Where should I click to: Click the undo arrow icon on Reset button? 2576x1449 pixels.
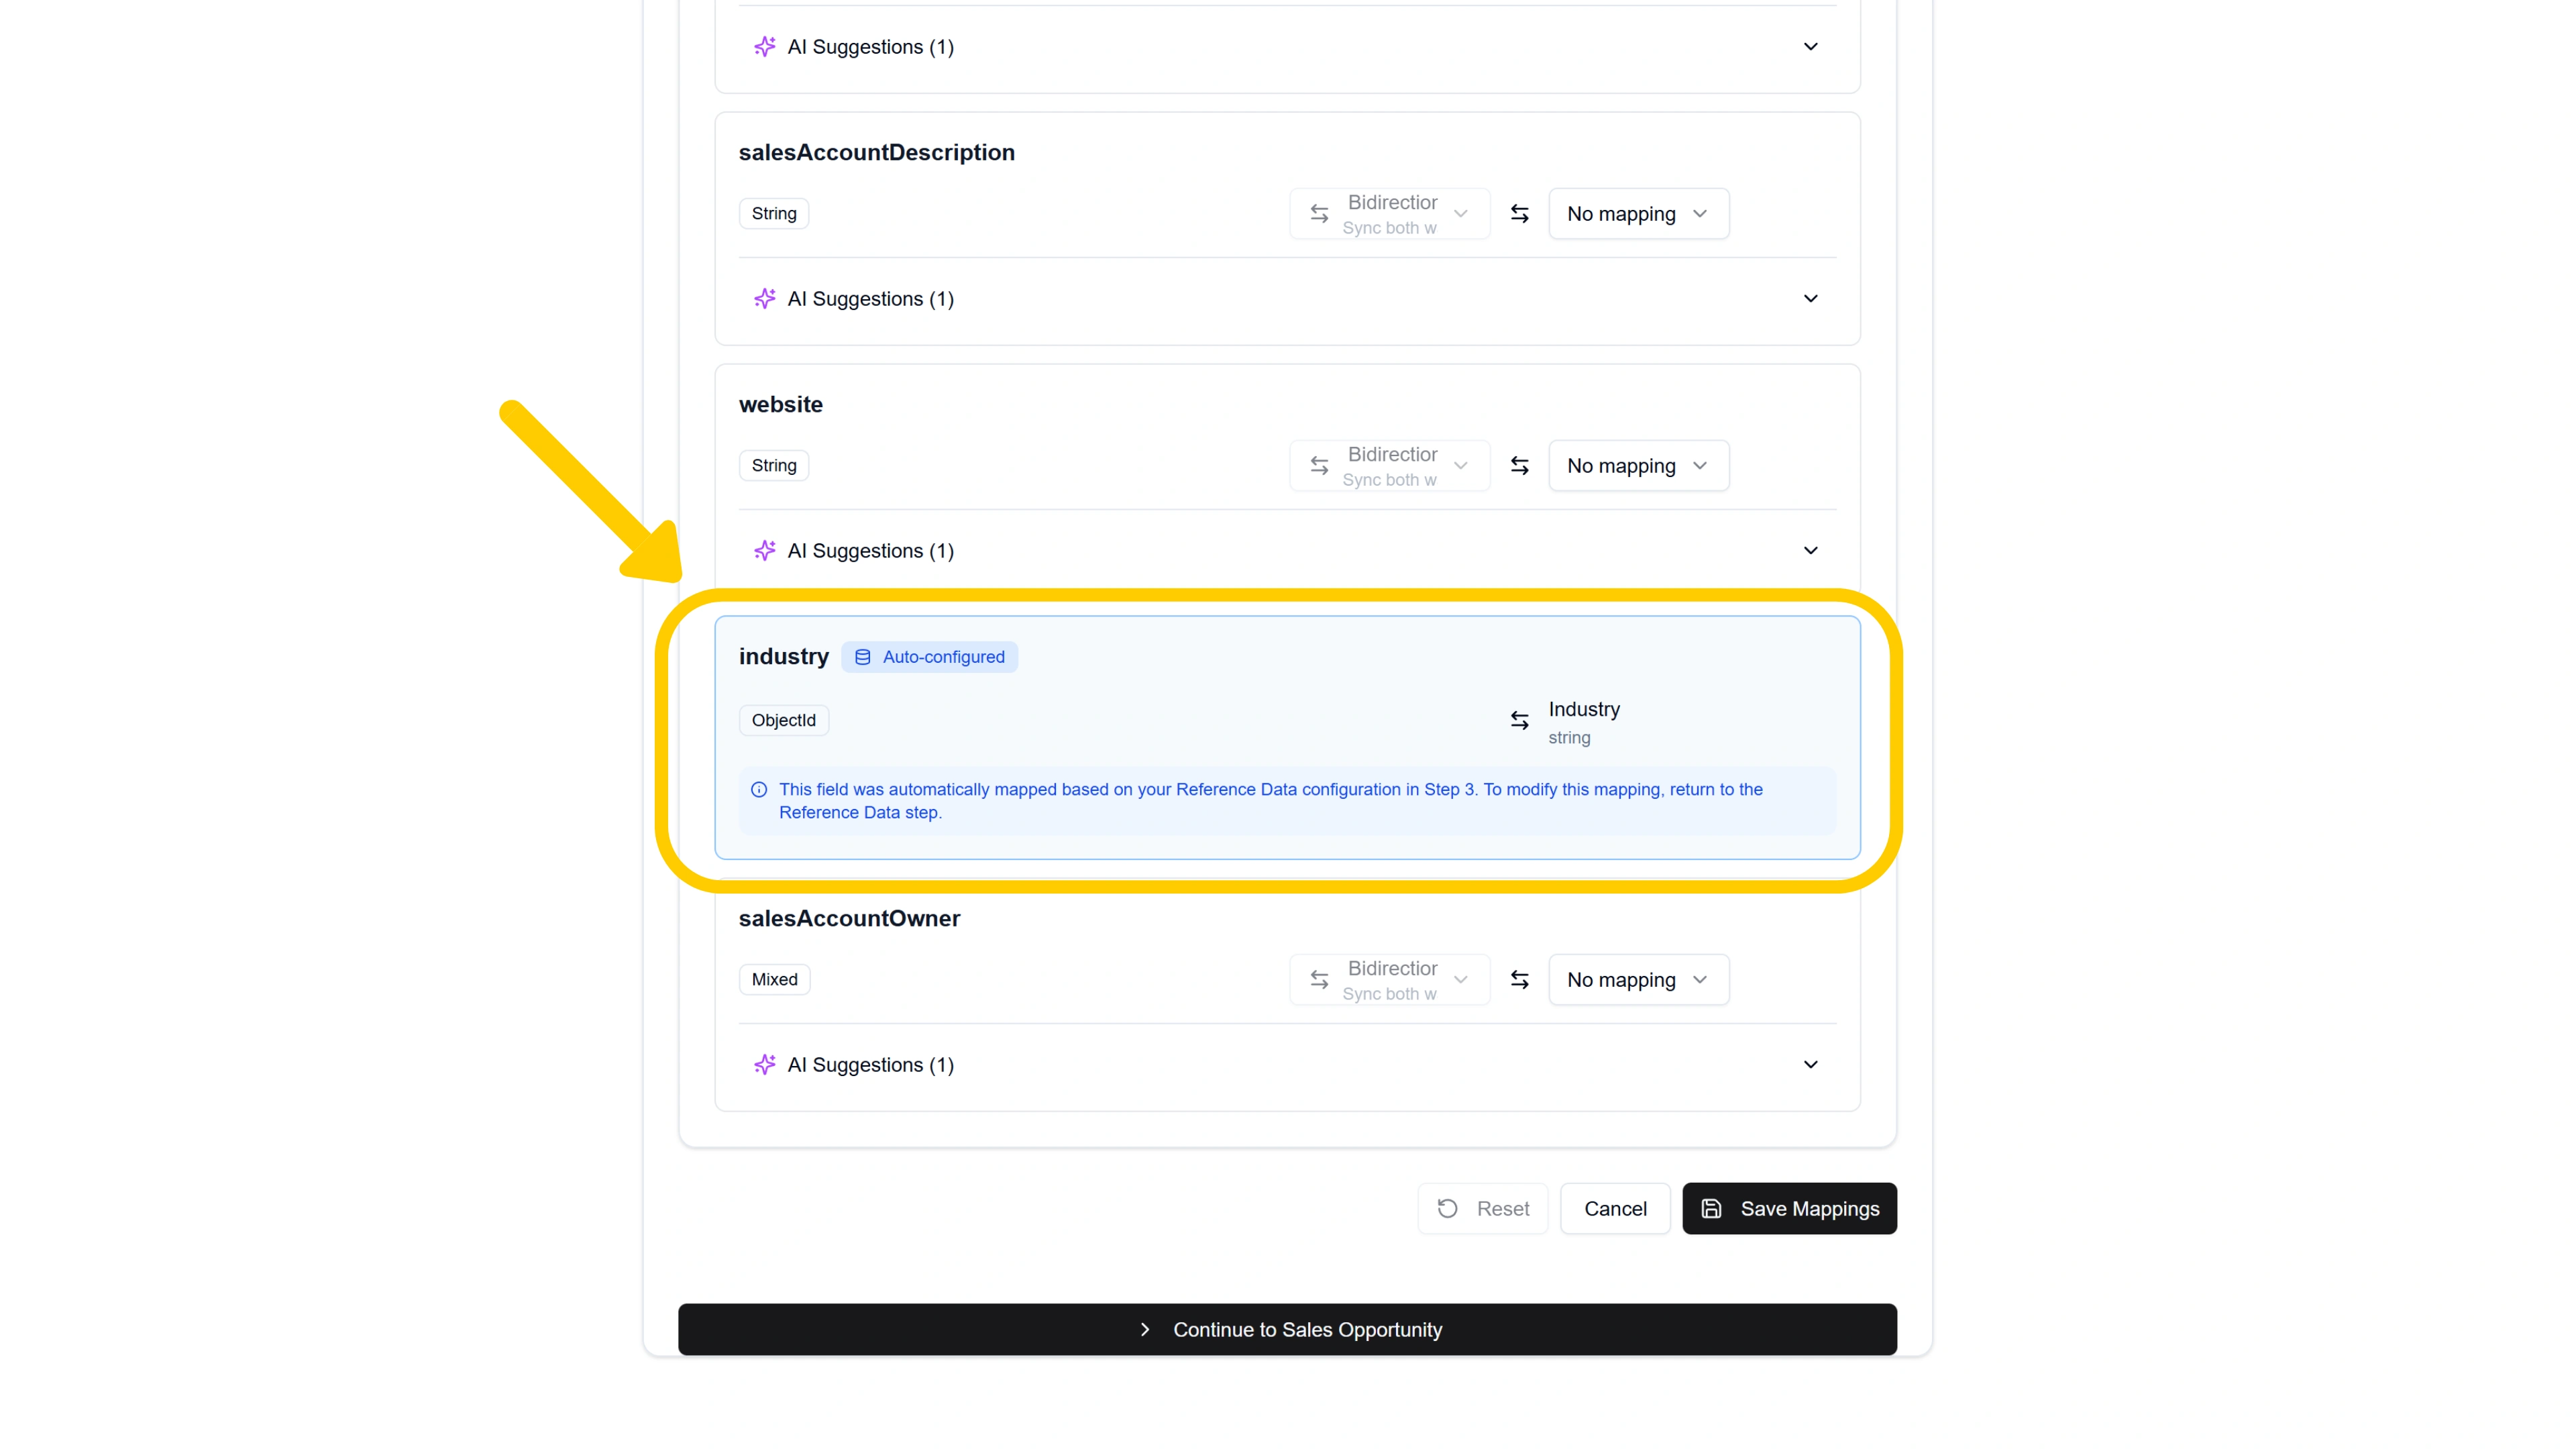click(x=1447, y=1208)
